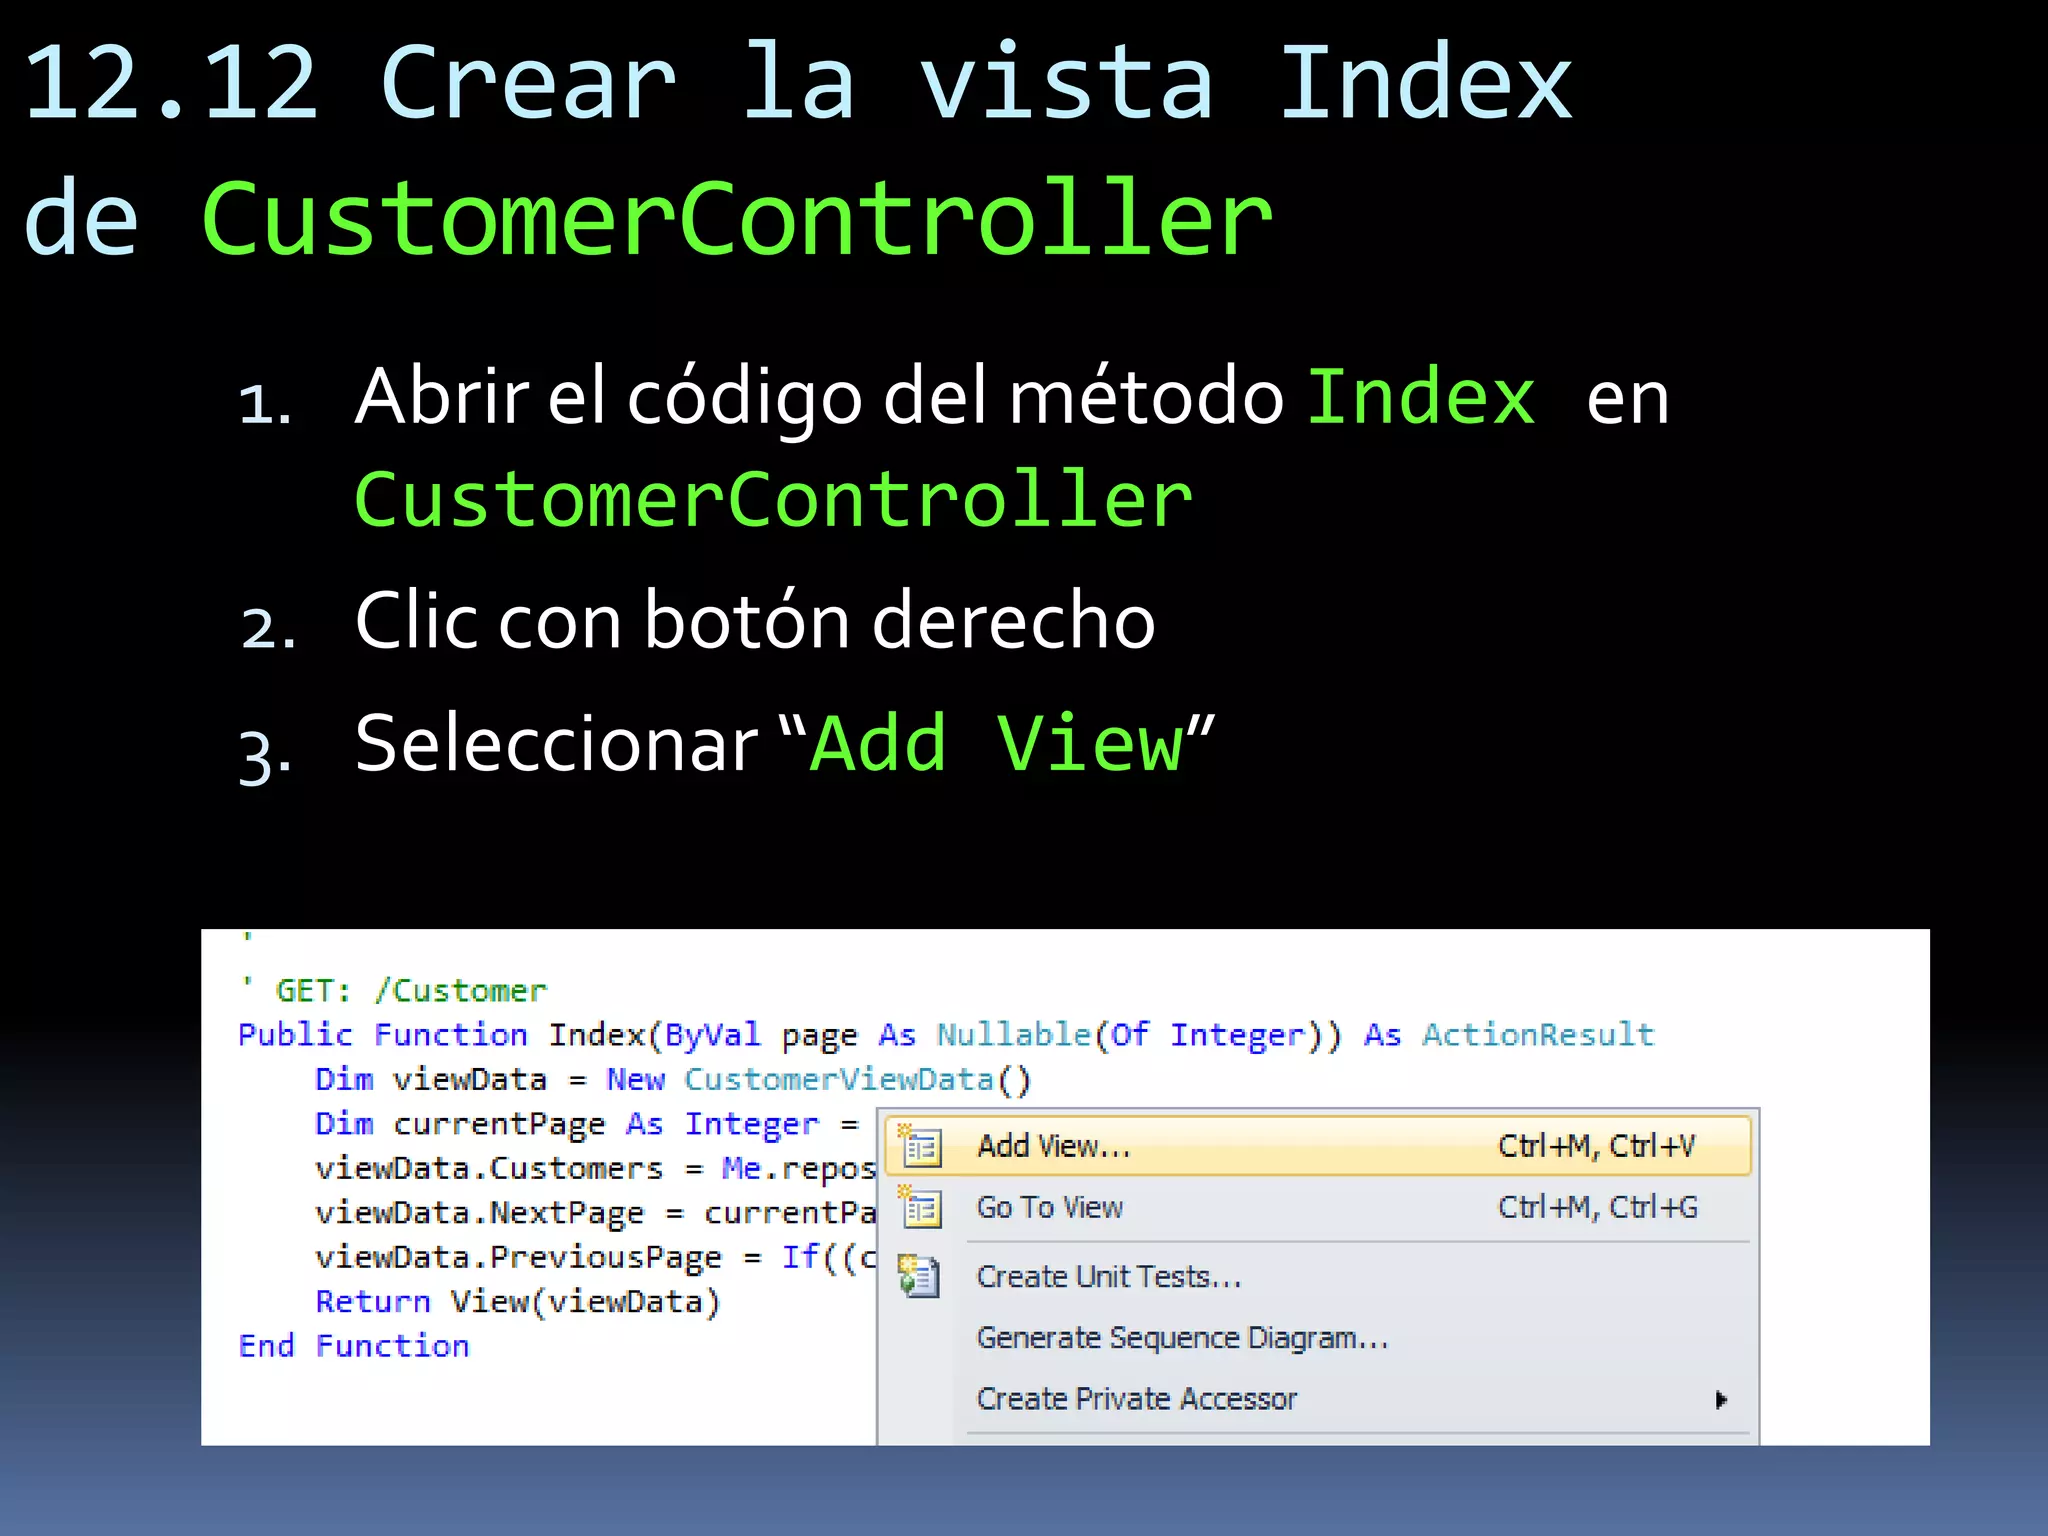Choose Go To View menu entry
2048x1536 pixels.
[x=1049, y=1208]
